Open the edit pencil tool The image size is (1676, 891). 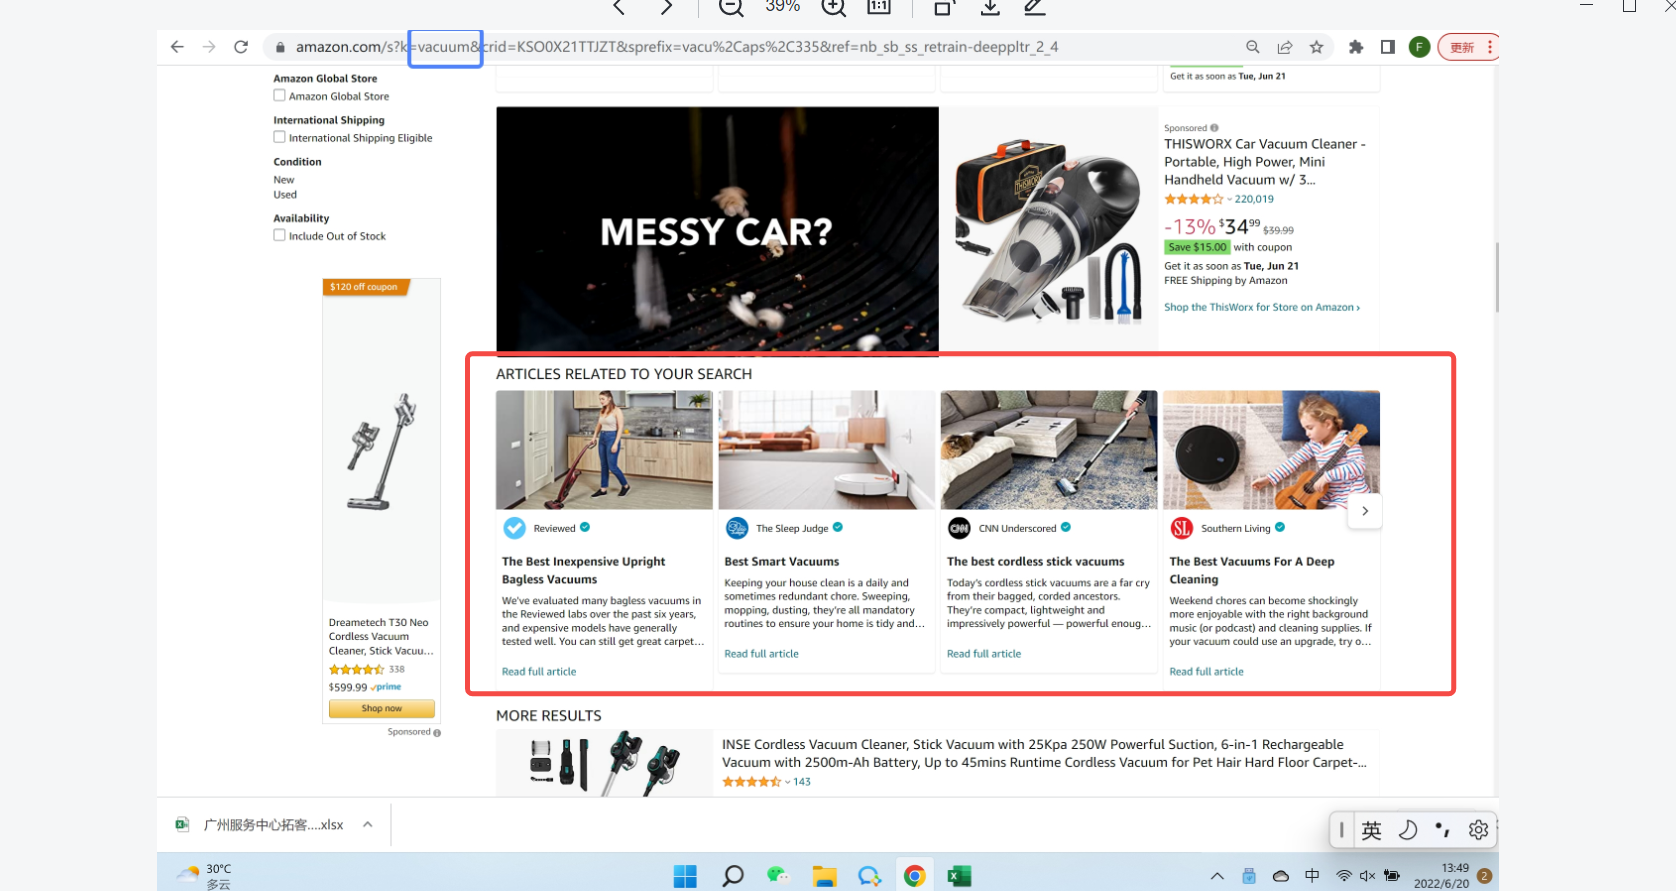(x=1035, y=7)
